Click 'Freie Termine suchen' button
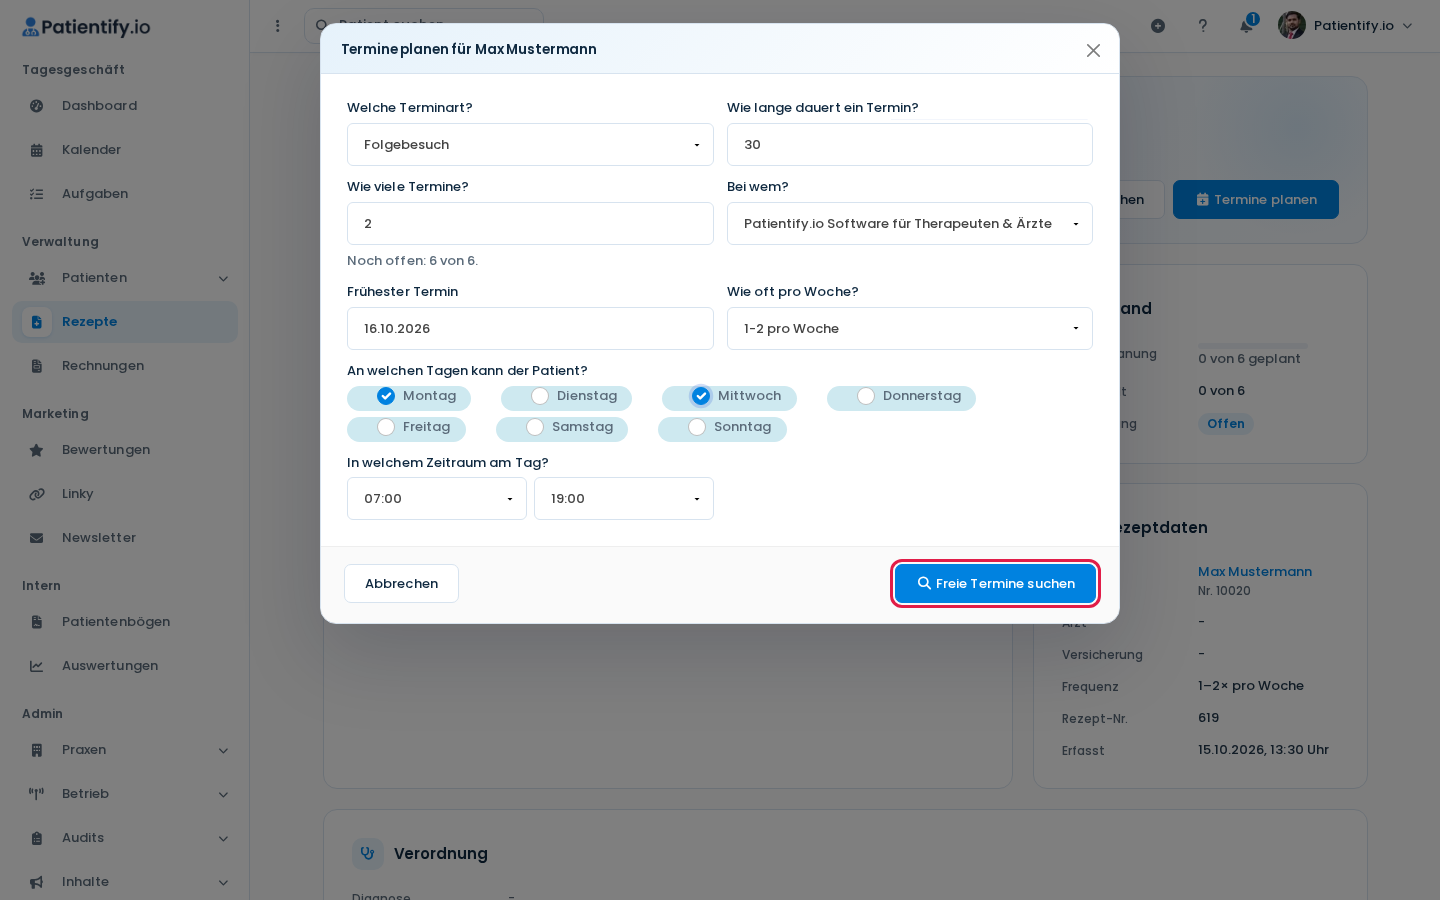Viewport: 1440px width, 900px height. (x=995, y=584)
